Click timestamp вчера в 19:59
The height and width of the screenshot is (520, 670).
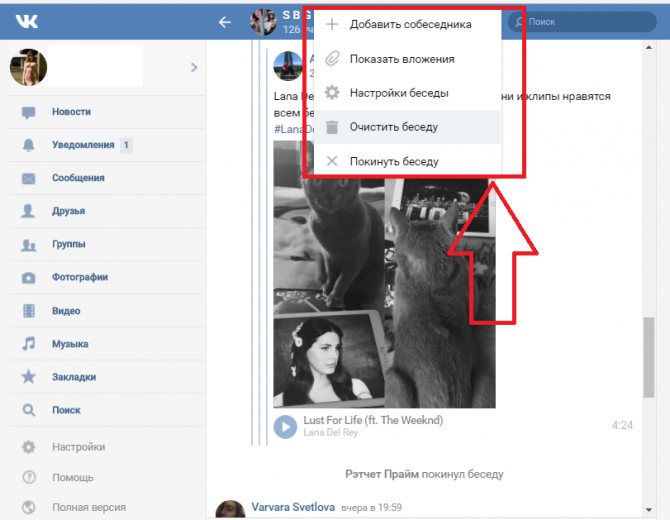(x=371, y=508)
